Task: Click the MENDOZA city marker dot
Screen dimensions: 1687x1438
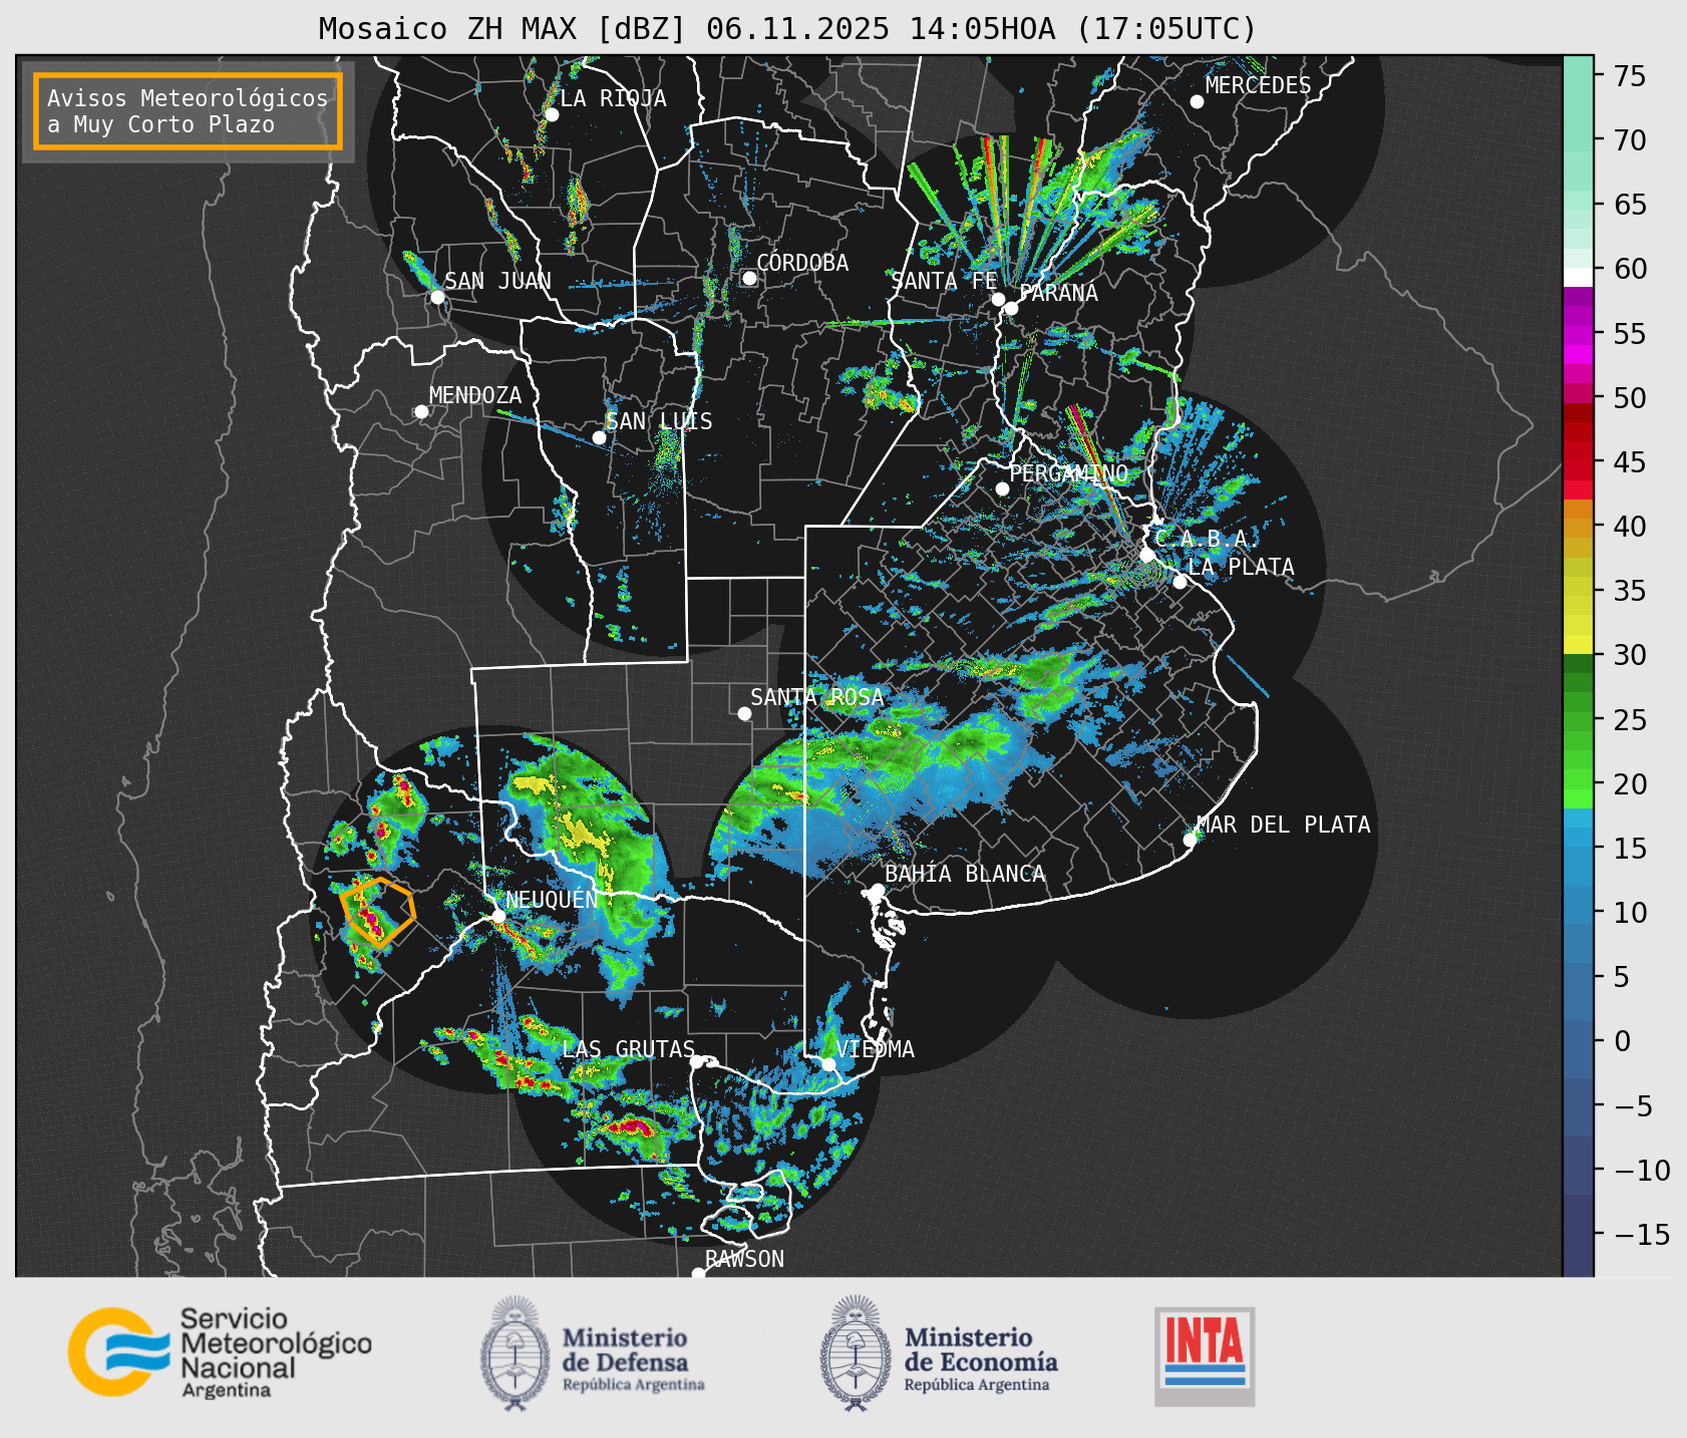Action: point(421,412)
